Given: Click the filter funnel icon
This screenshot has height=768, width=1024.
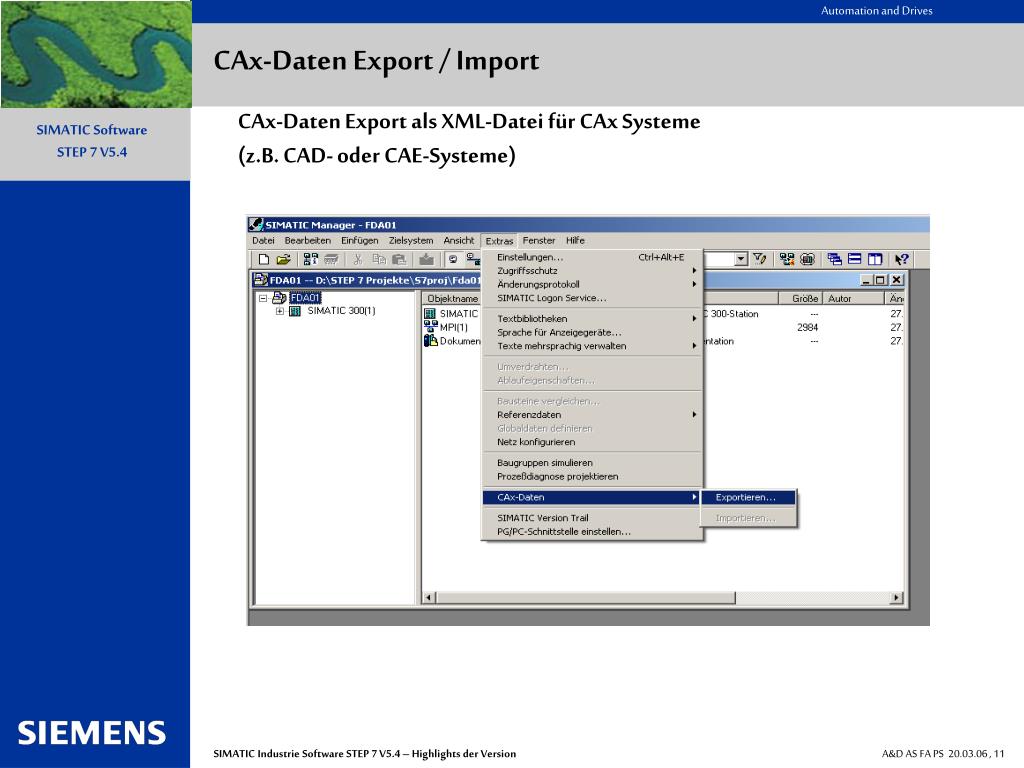Looking at the screenshot, I should pyautogui.click(x=760, y=259).
